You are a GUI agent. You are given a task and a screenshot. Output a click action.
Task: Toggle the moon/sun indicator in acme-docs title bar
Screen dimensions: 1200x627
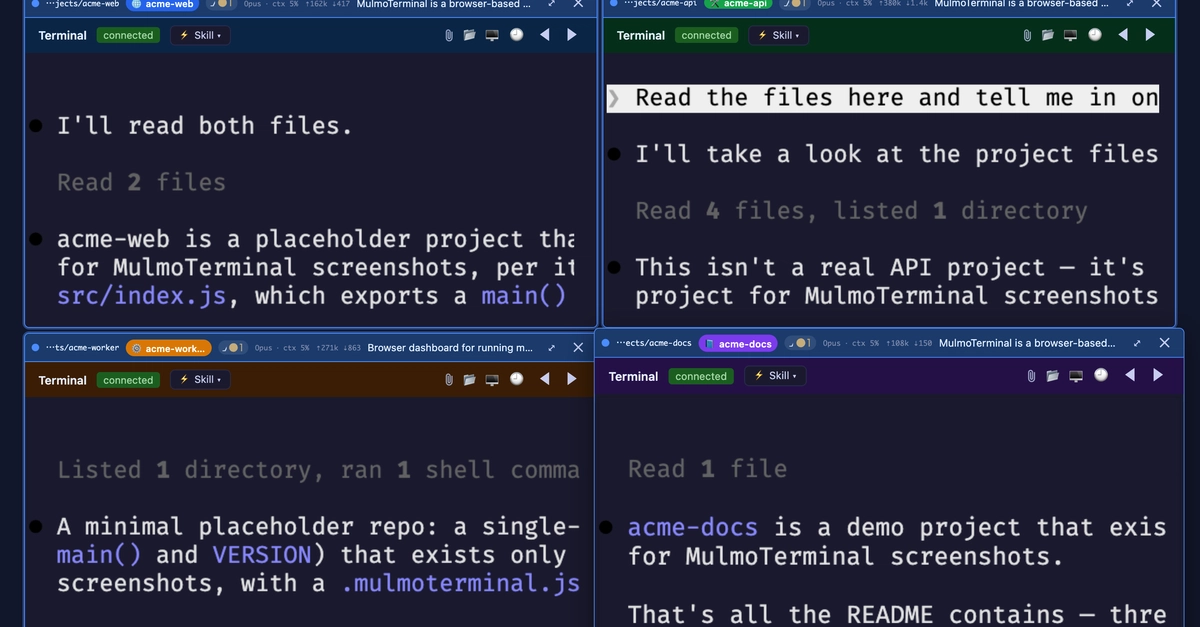(x=800, y=343)
